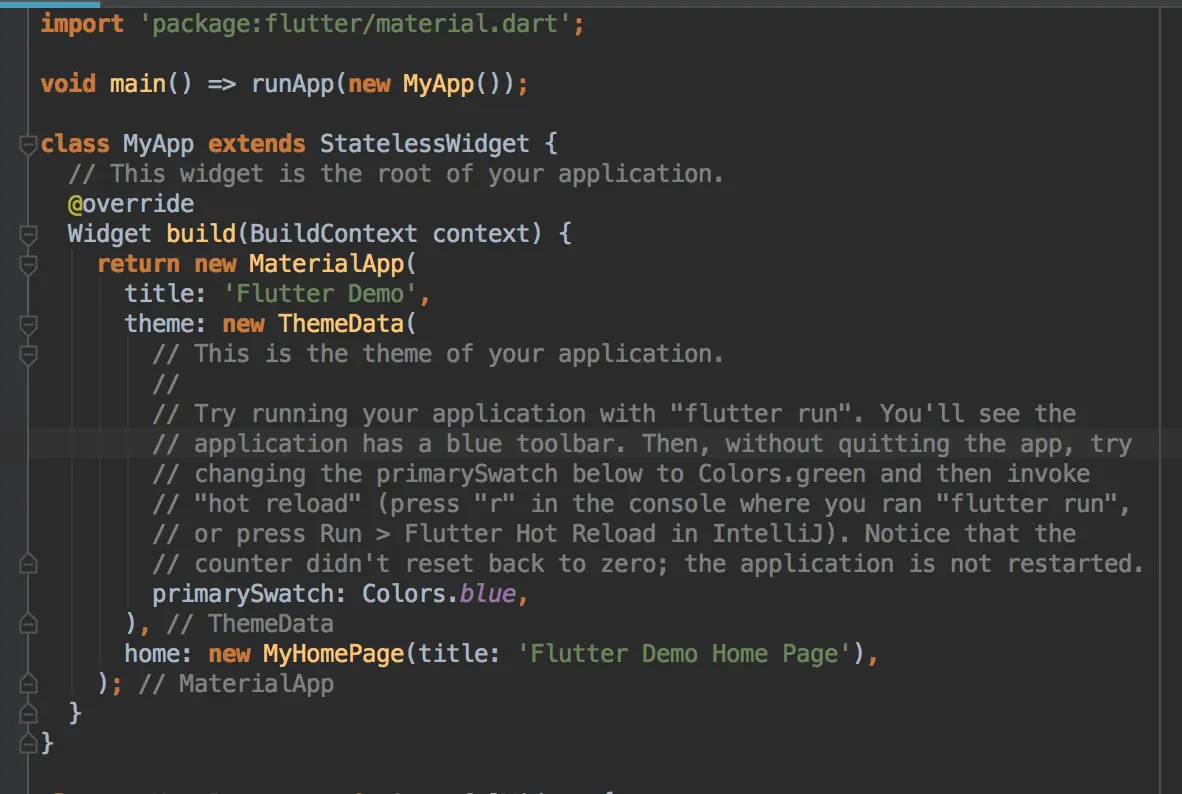This screenshot has height=794, width=1182.
Task: Click the 'StatelessWidget' type name
Action: tap(424, 143)
